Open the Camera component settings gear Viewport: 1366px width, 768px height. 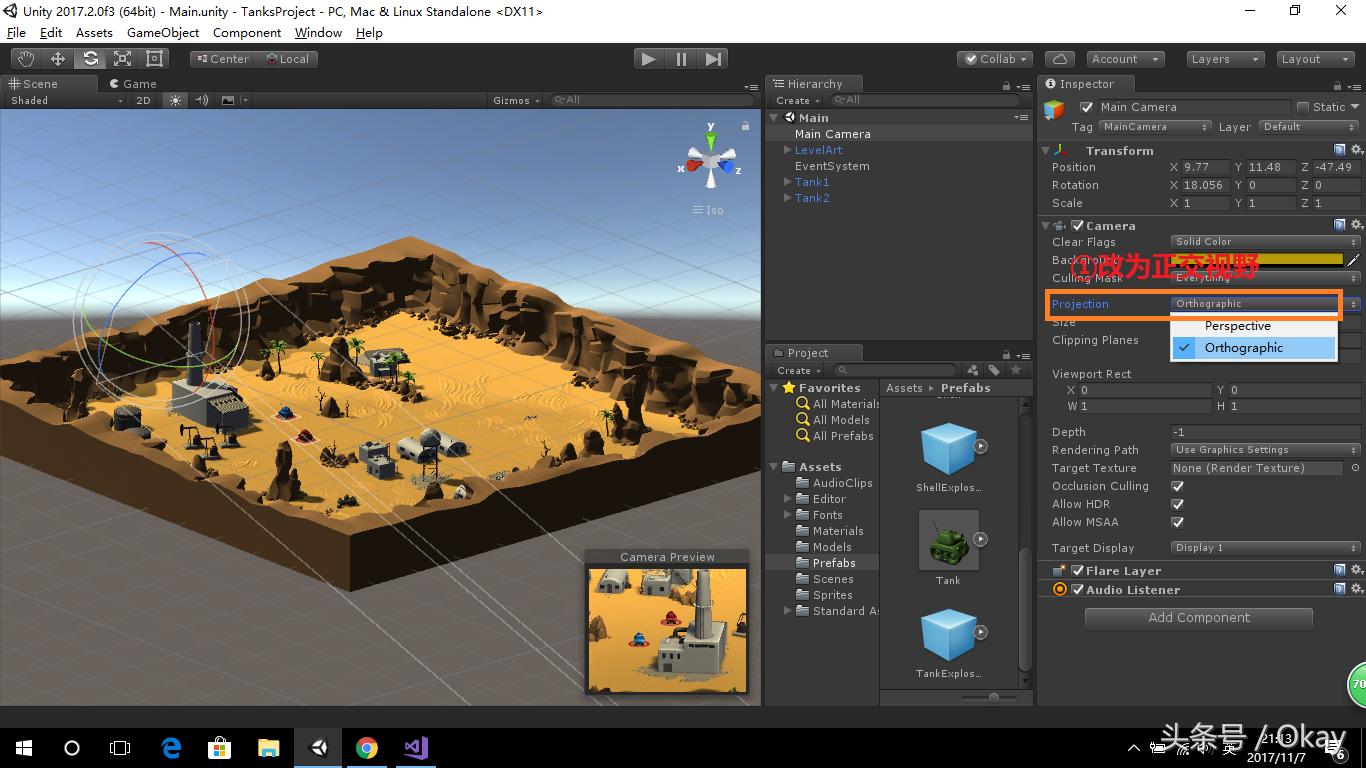pos(1355,225)
